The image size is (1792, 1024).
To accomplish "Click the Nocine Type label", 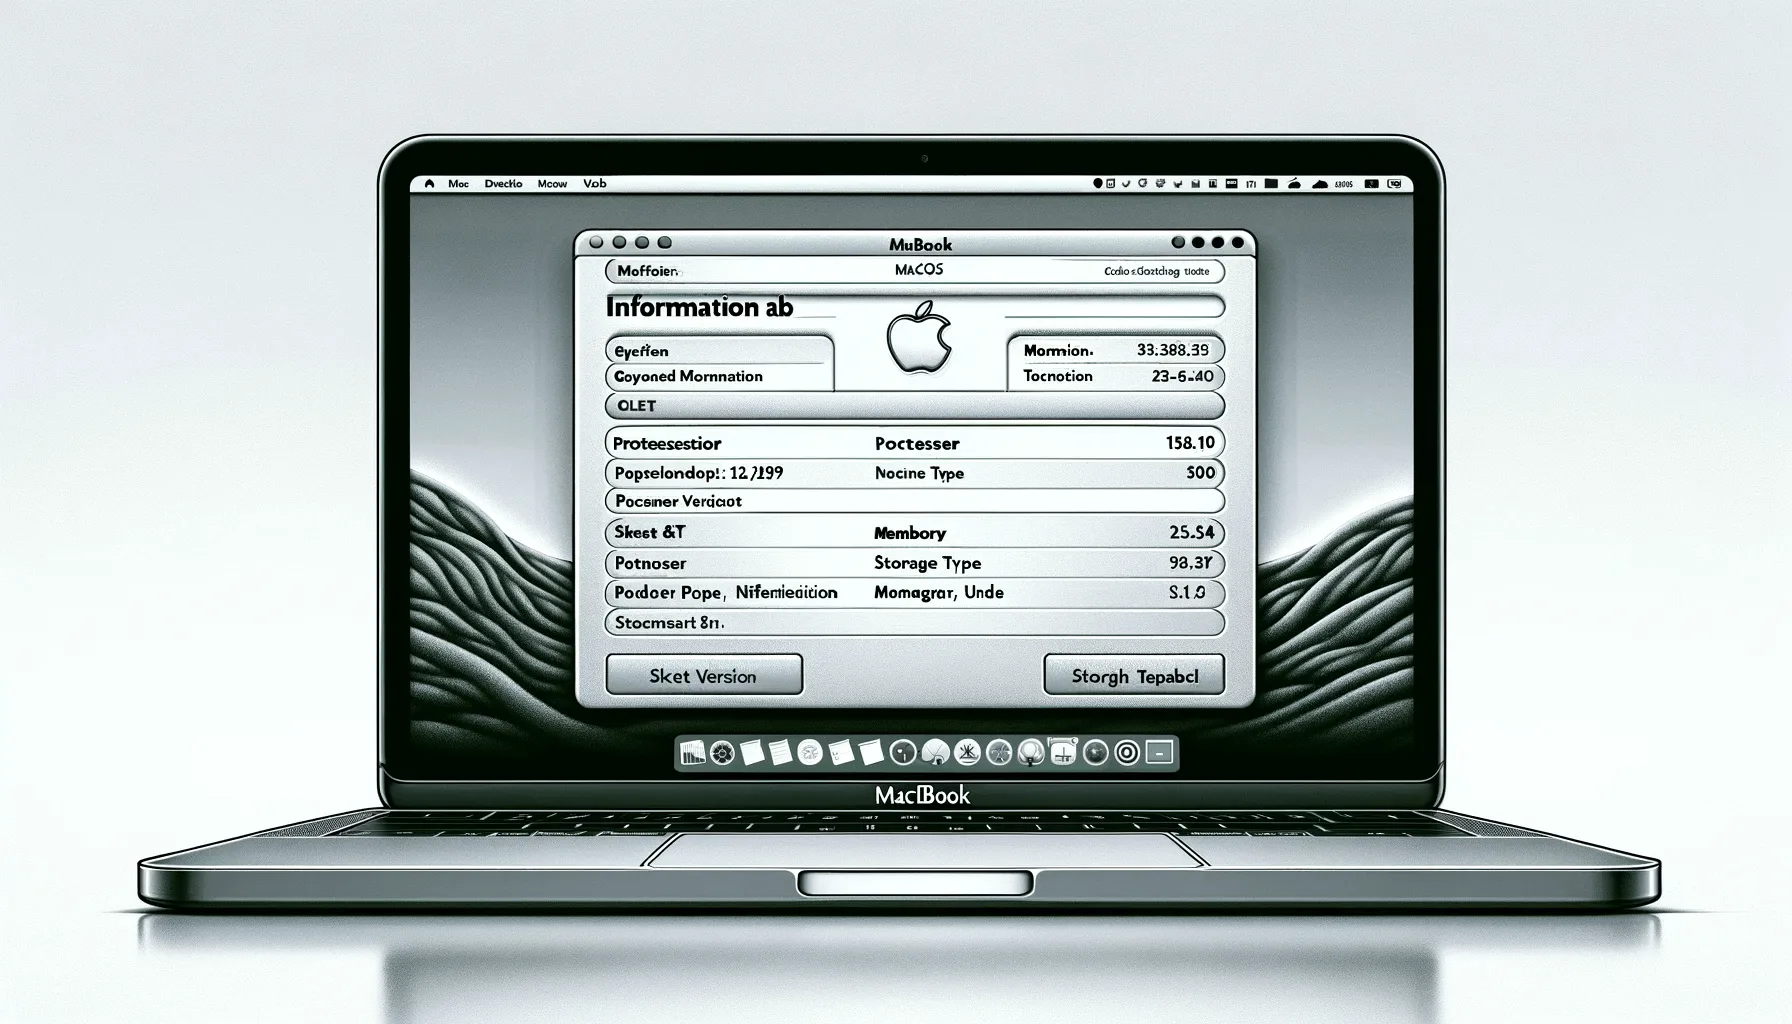I will pyautogui.click(x=919, y=473).
